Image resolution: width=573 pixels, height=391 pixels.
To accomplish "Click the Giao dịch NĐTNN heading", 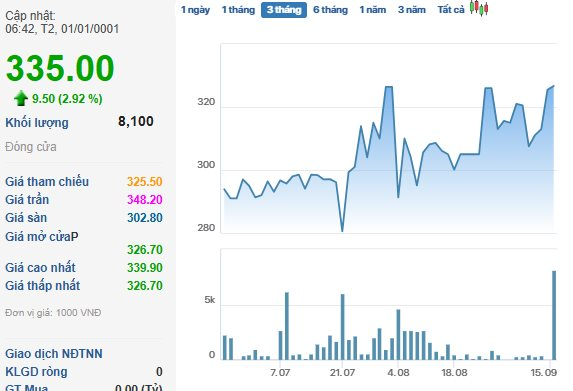I will point(54,354).
